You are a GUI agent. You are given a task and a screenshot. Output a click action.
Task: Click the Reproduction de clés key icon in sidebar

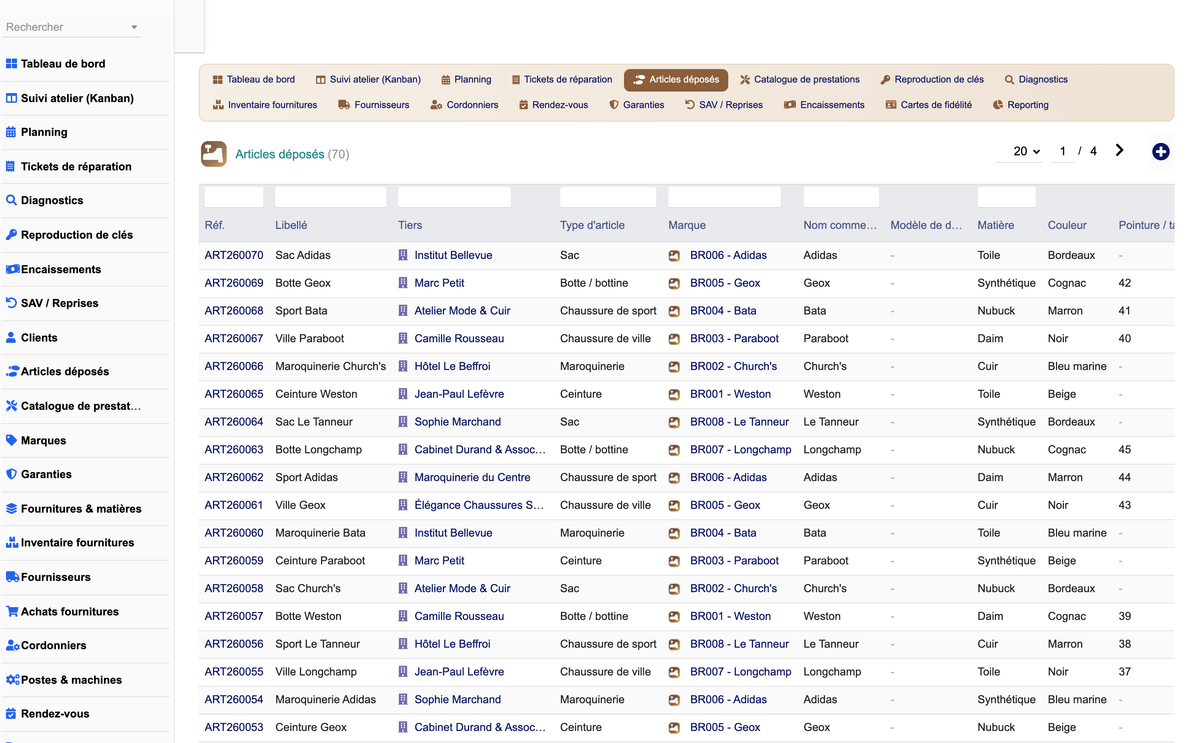pos(12,235)
